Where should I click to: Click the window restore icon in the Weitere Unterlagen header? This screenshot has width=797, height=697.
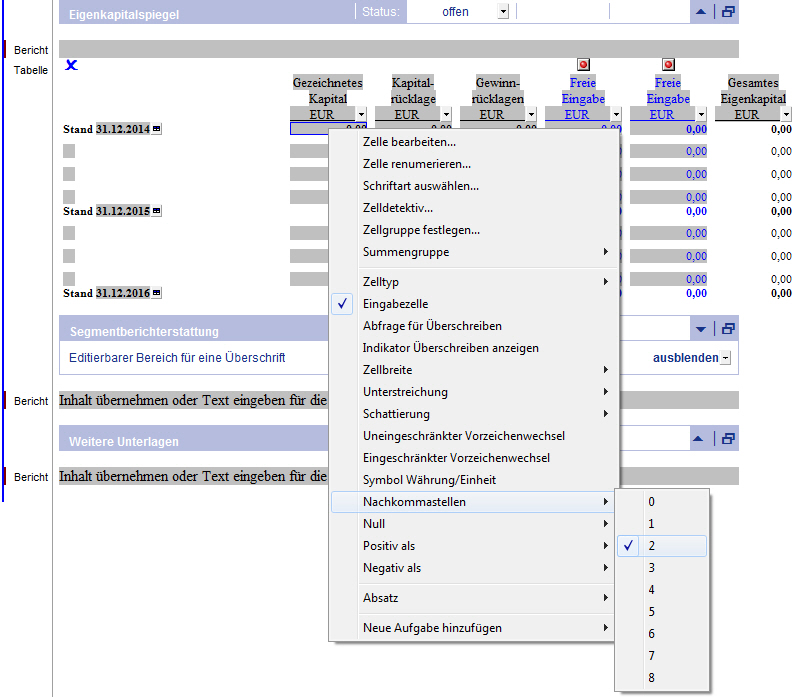pyautogui.click(x=728, y=438)
